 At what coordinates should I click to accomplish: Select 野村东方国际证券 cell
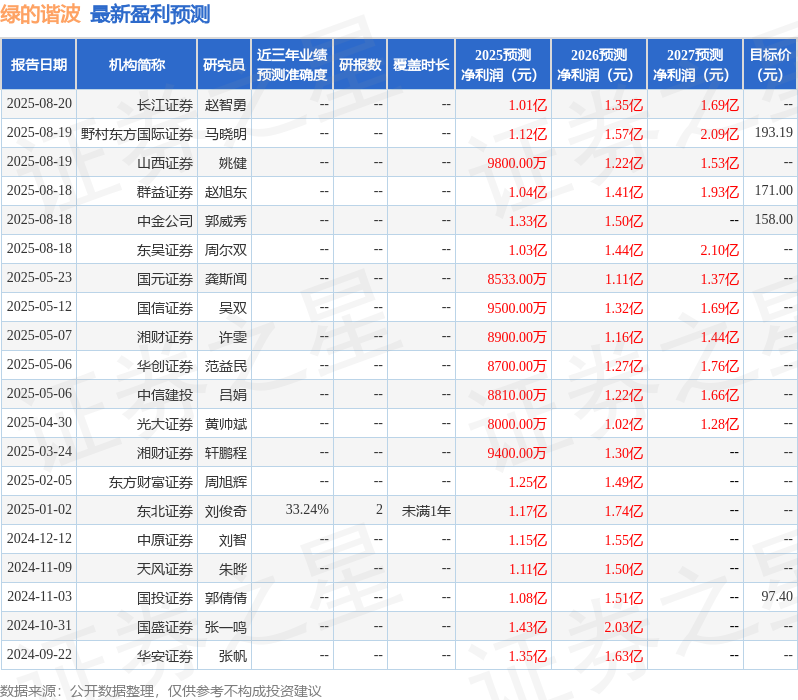(x=137, y=134)
